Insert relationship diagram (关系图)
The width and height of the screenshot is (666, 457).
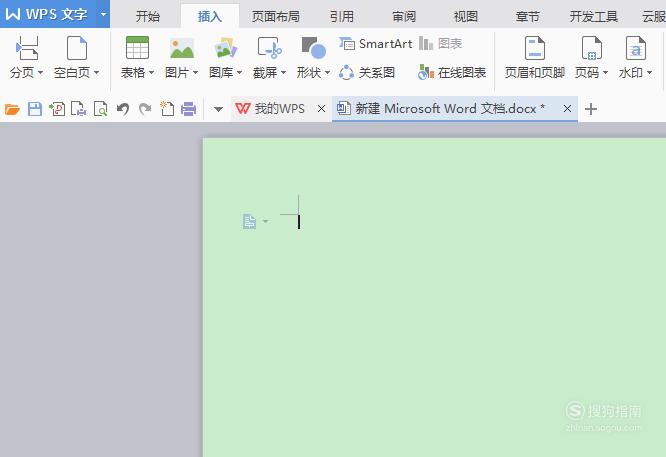click(x=367, y=73)
